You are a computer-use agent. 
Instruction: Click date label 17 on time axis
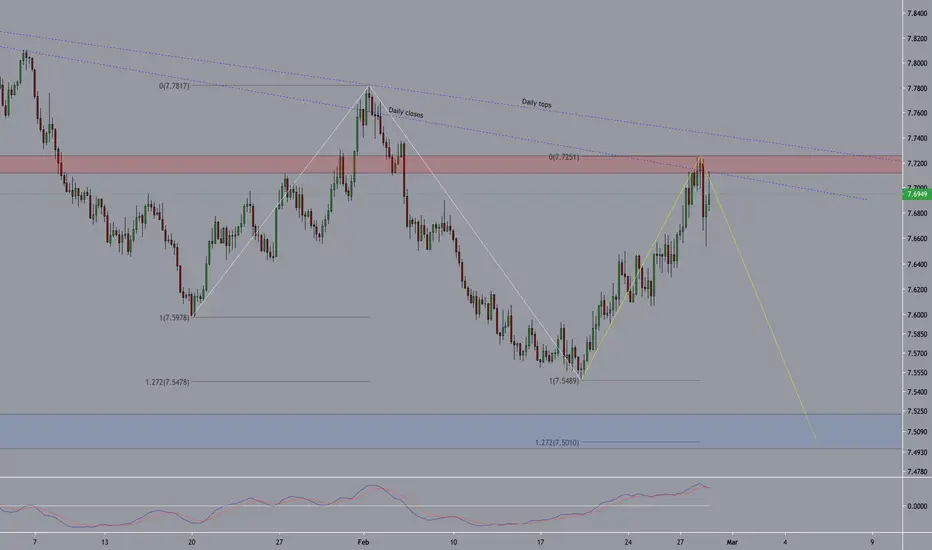coord(540,542)
